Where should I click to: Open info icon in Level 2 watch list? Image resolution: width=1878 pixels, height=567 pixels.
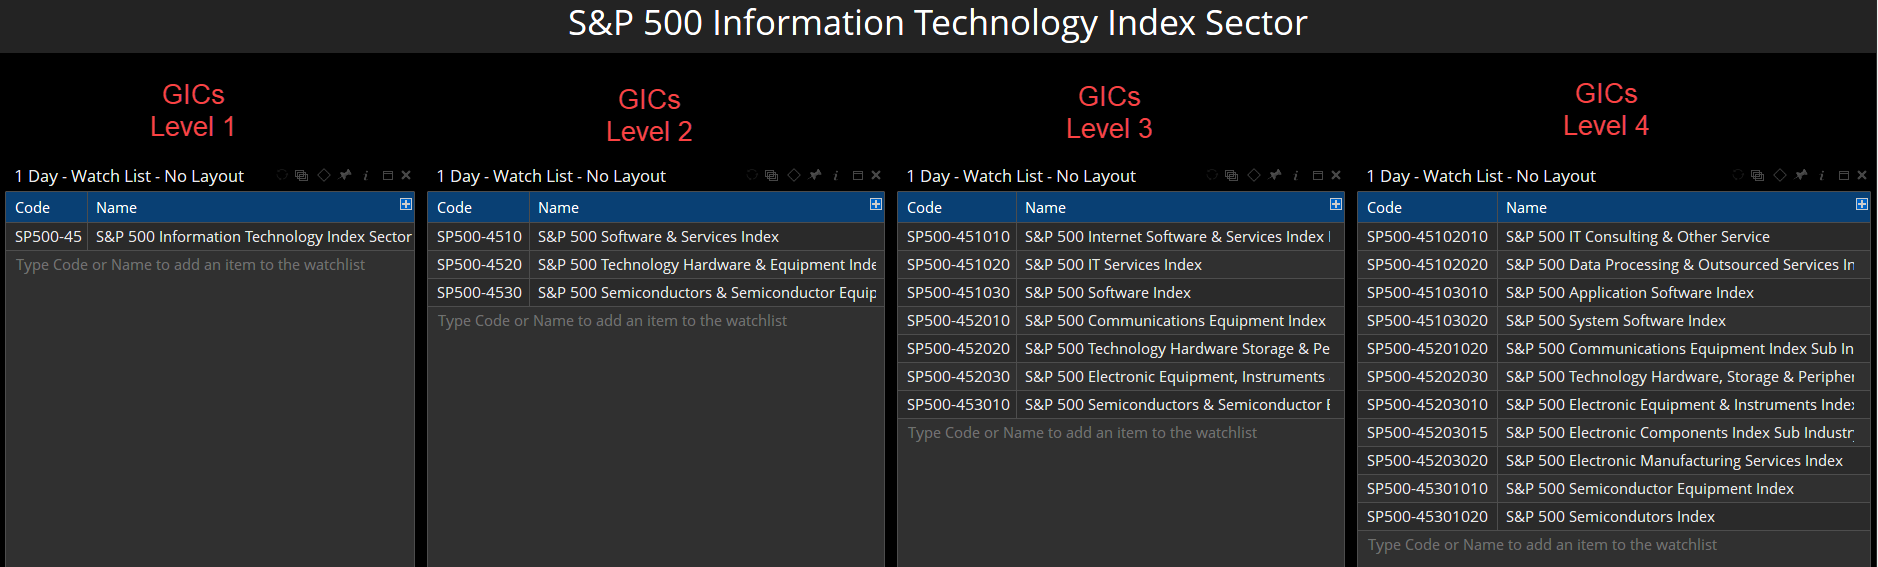click(x=835, y=175)
